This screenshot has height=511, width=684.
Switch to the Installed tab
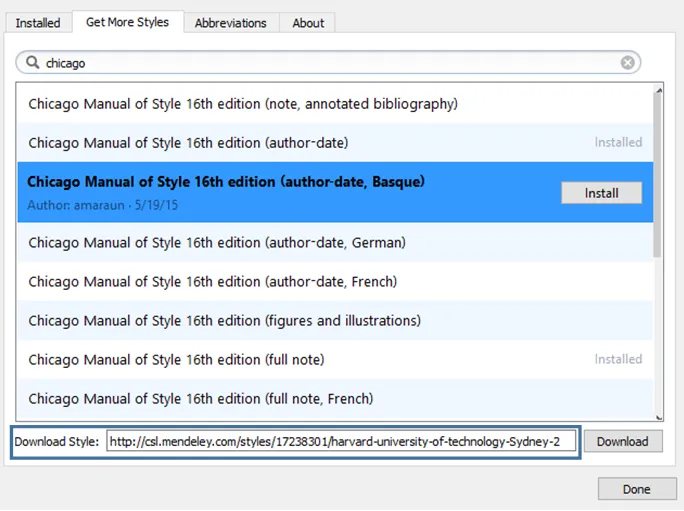point(38,23)
